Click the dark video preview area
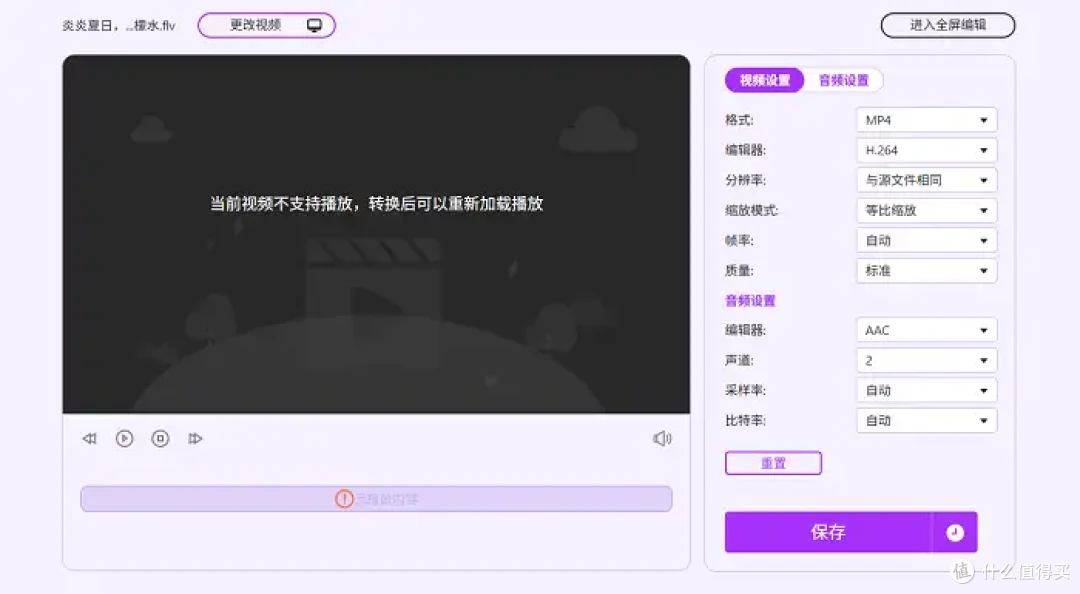Image resolution: width=1080 pixels, height=594 pixels. tap(376, 234)
